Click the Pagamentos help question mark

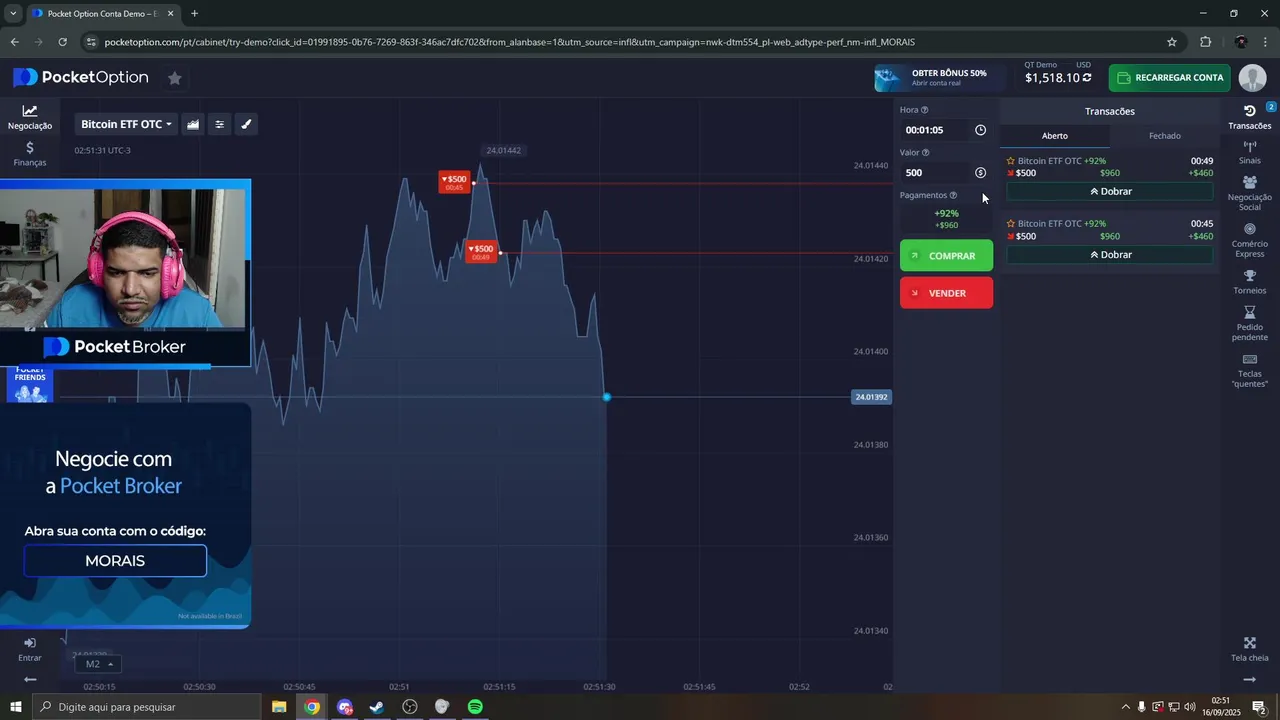pos(953,196)
